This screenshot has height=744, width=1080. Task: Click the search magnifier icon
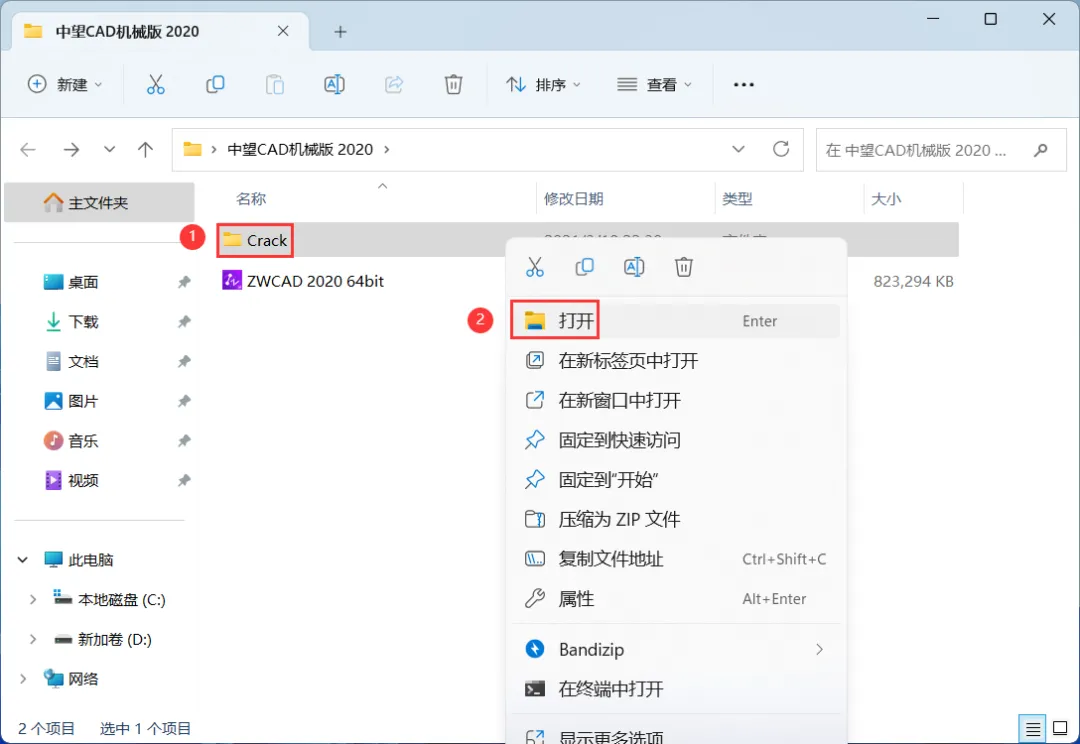tap(1041, 149)
